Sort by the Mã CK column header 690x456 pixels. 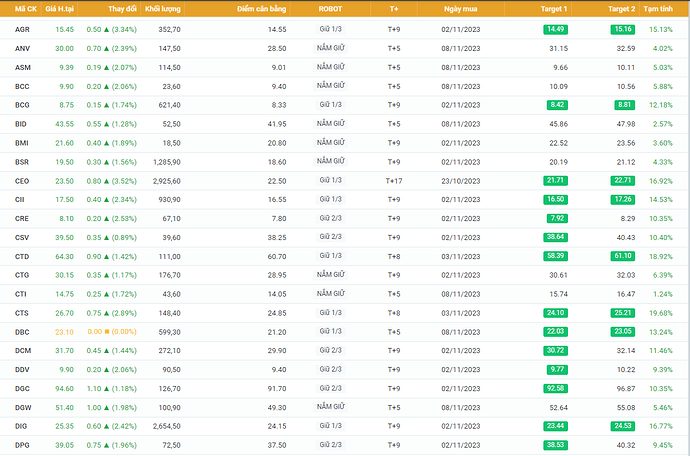click(26, 9)
